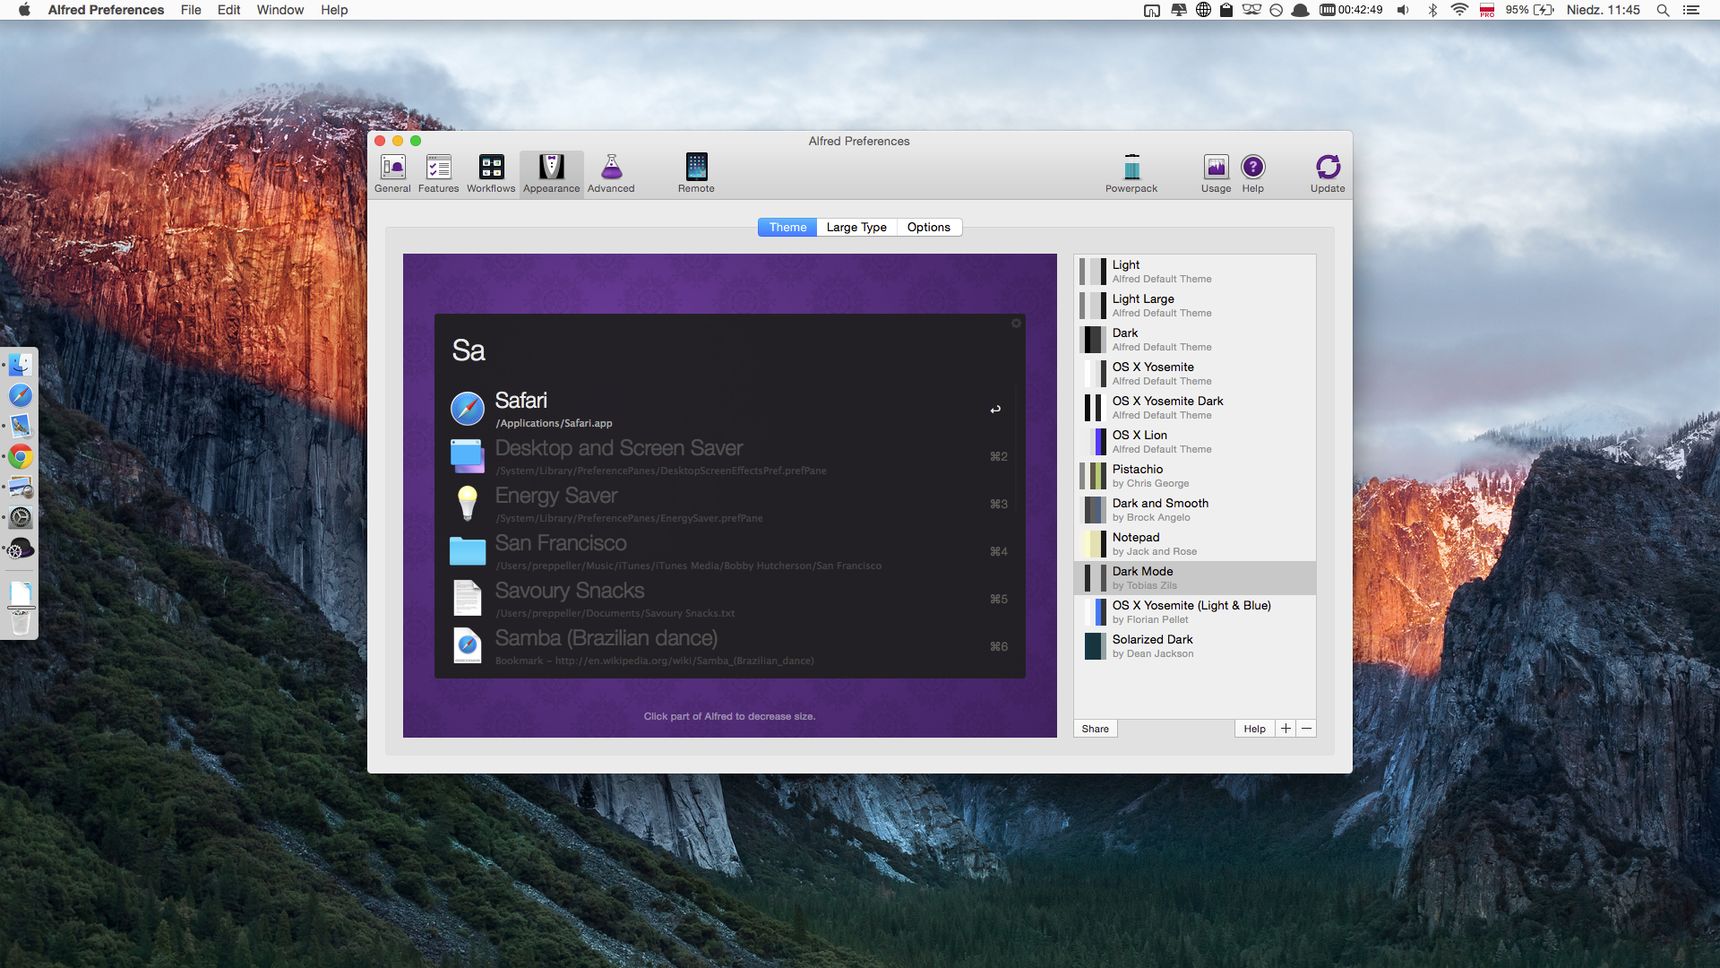Click the Alfred hat icon in menu bar
Image resolution: width=1720 pixels, height=968 pixels.
(x=1300, y=10)
